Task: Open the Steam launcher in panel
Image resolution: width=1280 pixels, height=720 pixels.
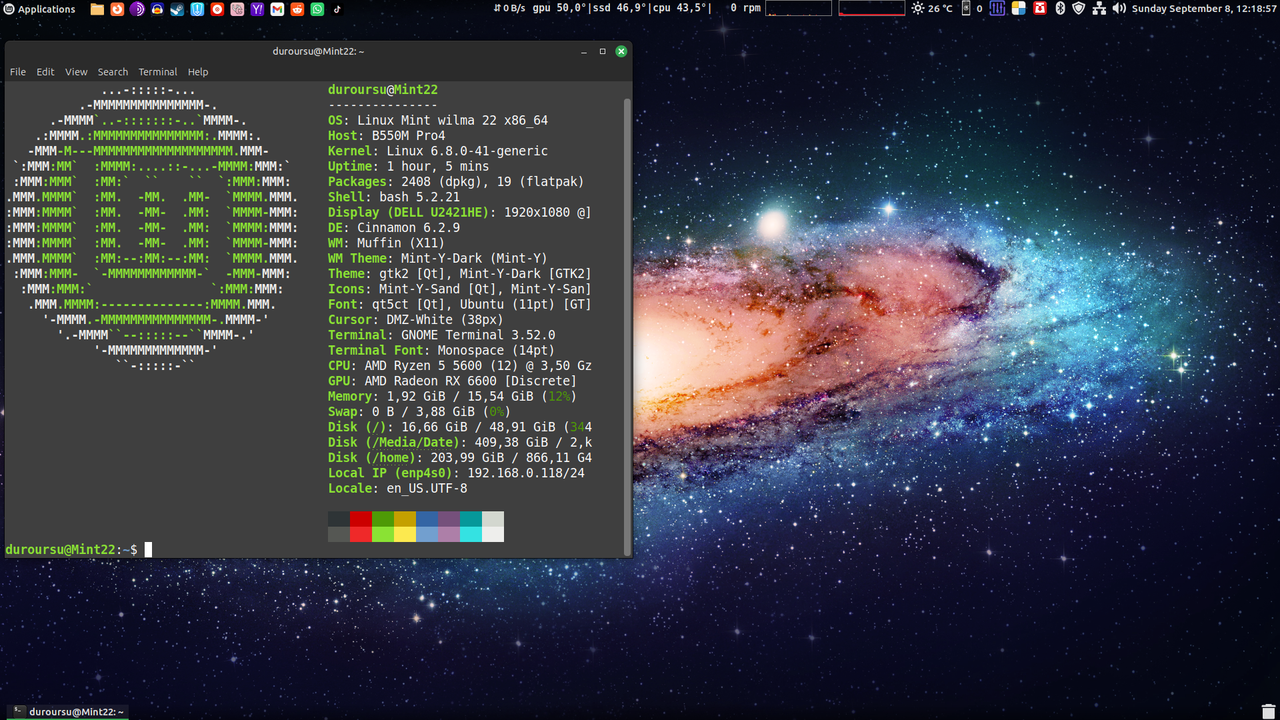Action: pyautogui.click(x=177, y=9)
